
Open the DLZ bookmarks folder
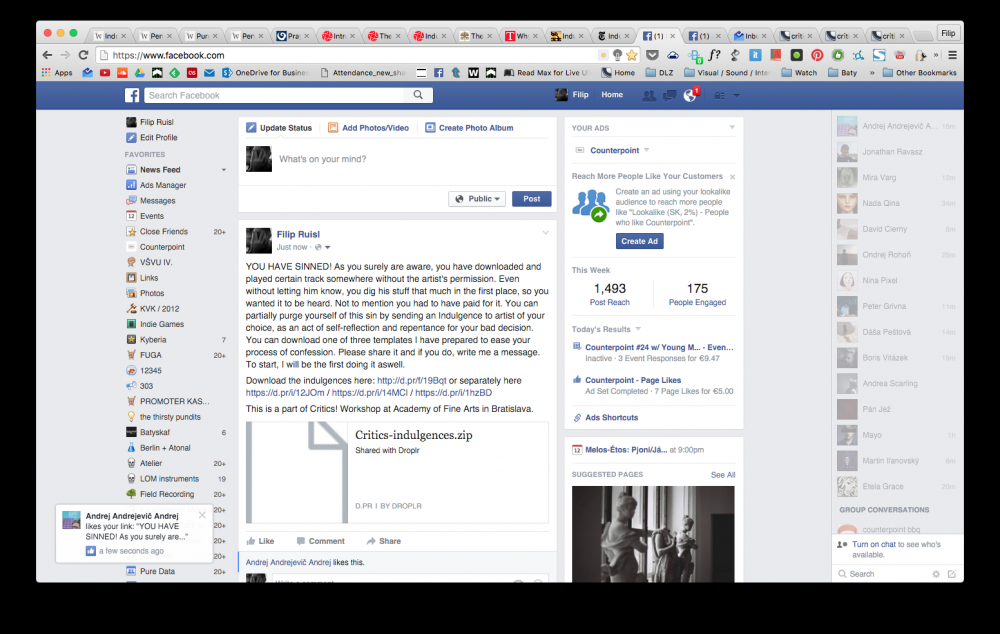tap(659, 73)
